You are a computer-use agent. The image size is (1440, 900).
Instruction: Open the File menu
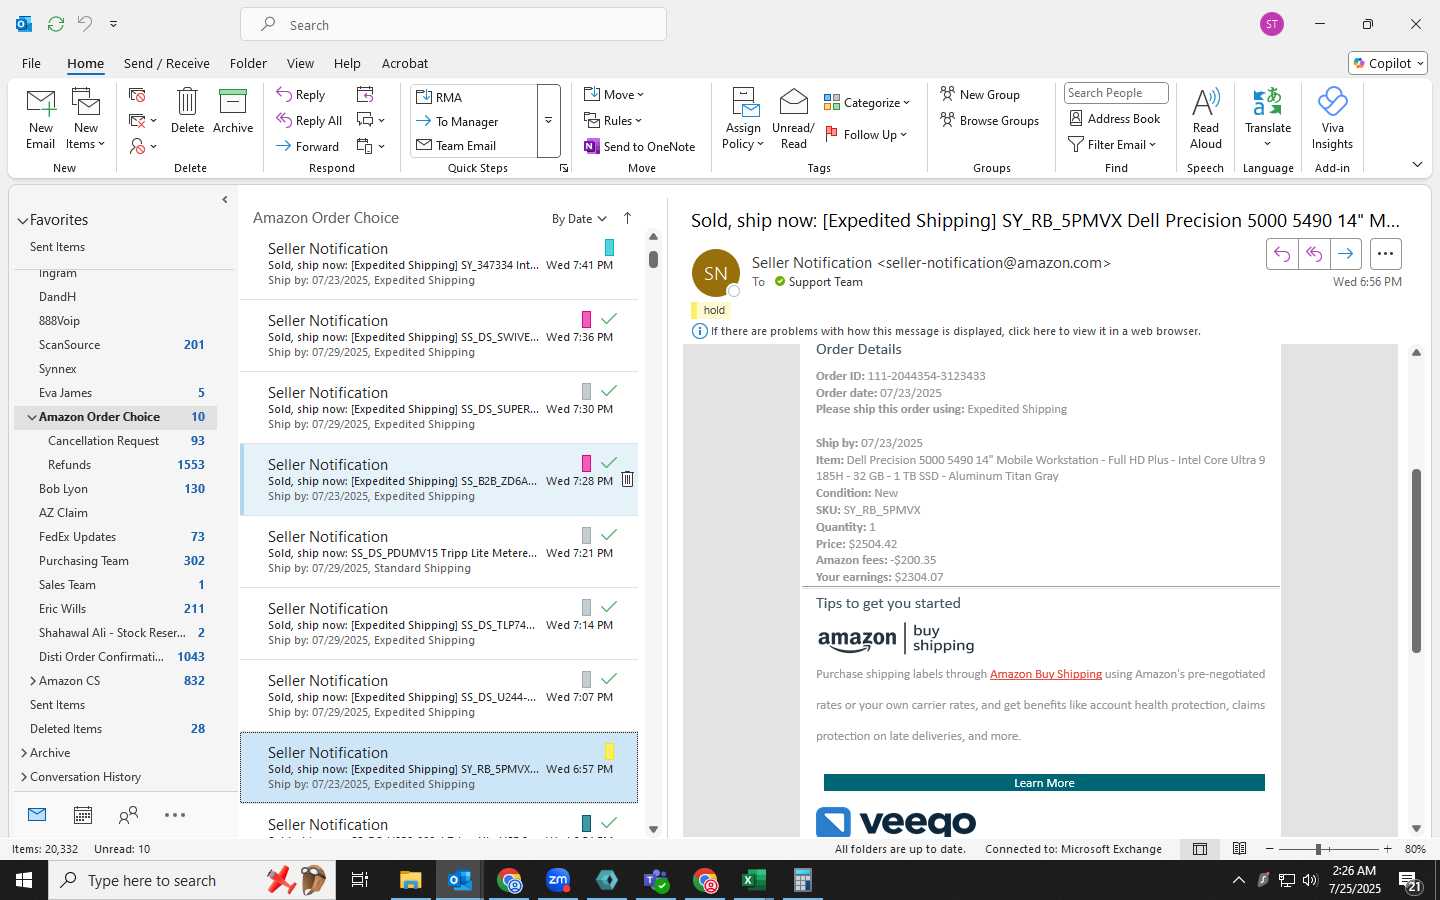(31, 63)
